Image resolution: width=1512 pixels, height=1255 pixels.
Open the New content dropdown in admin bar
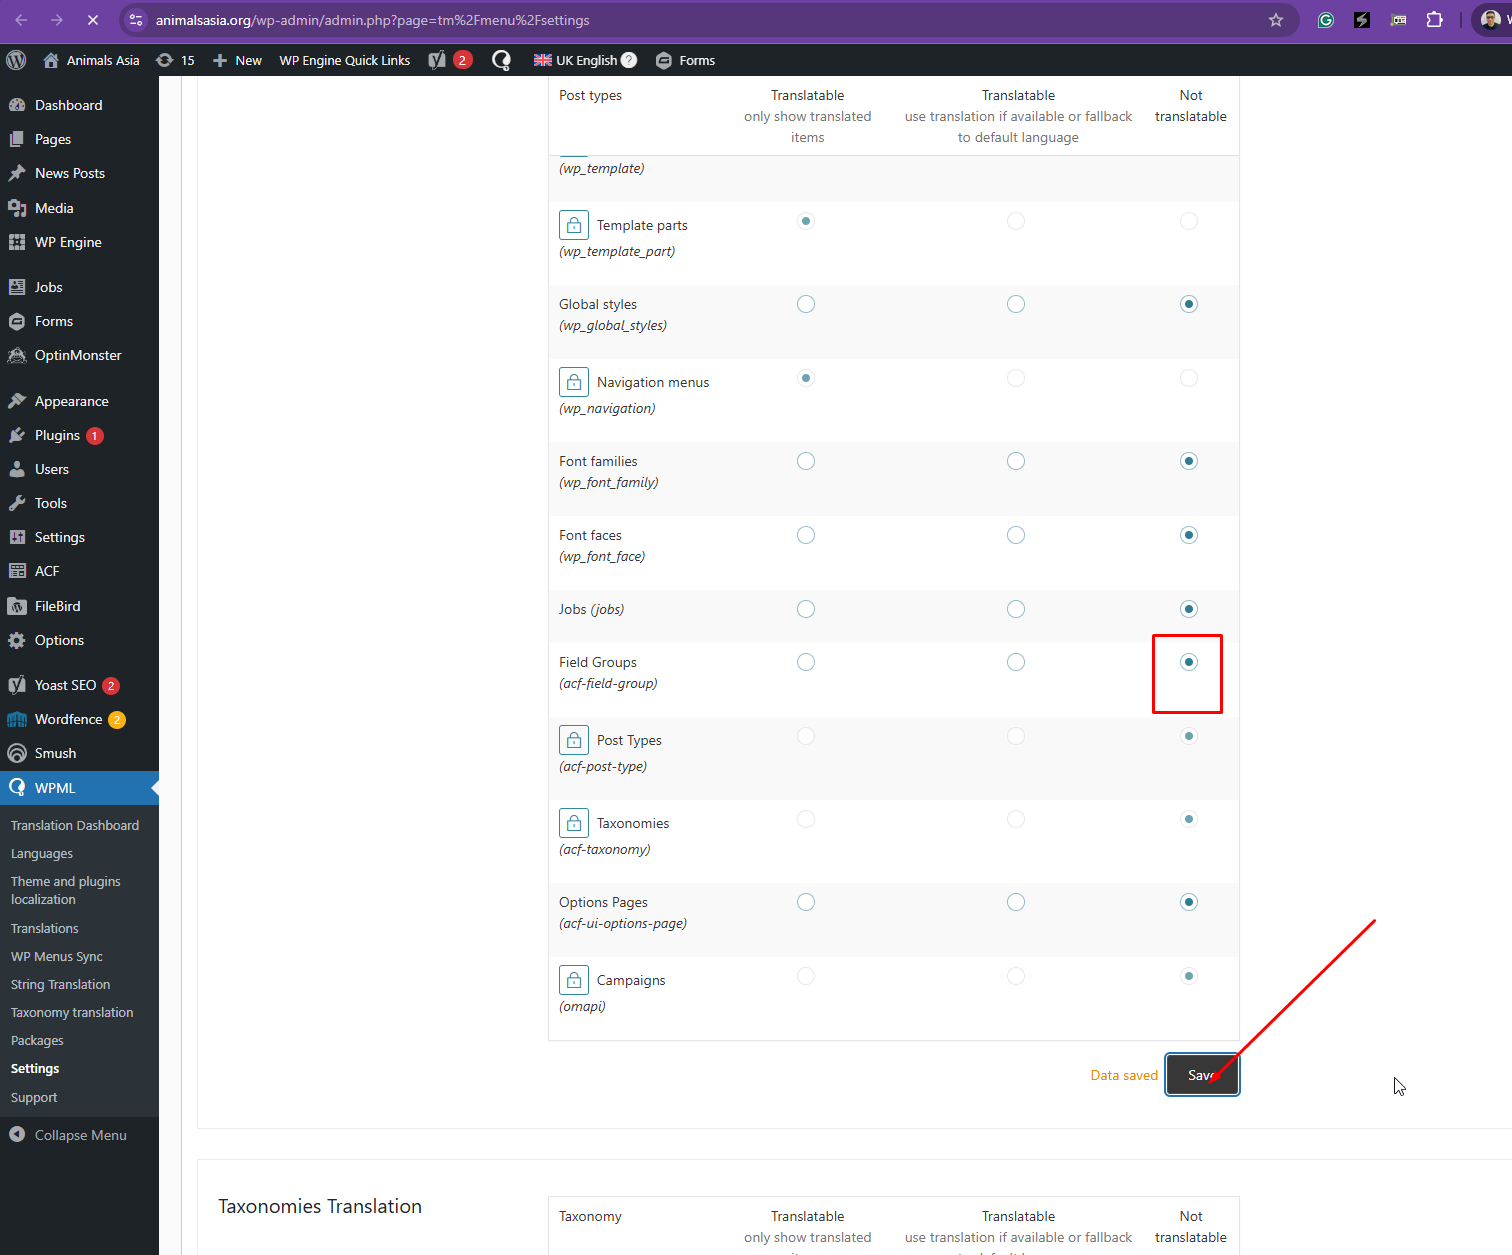coord(238,60)
